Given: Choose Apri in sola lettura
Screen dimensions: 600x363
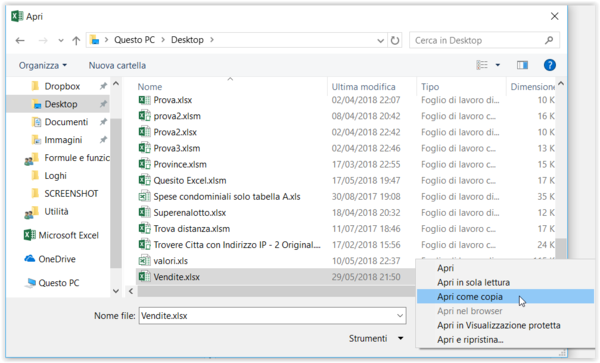Looking at the screenshot, I should click(473, 282).
